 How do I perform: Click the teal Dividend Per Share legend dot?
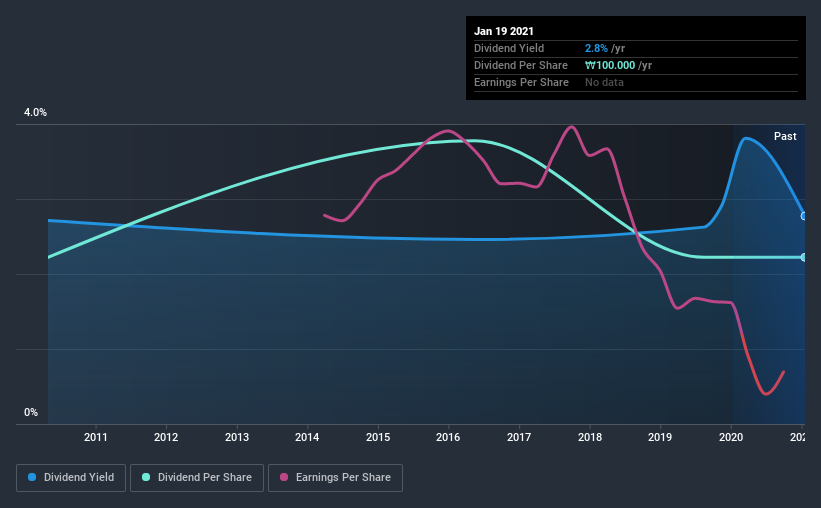pos(146,477)
